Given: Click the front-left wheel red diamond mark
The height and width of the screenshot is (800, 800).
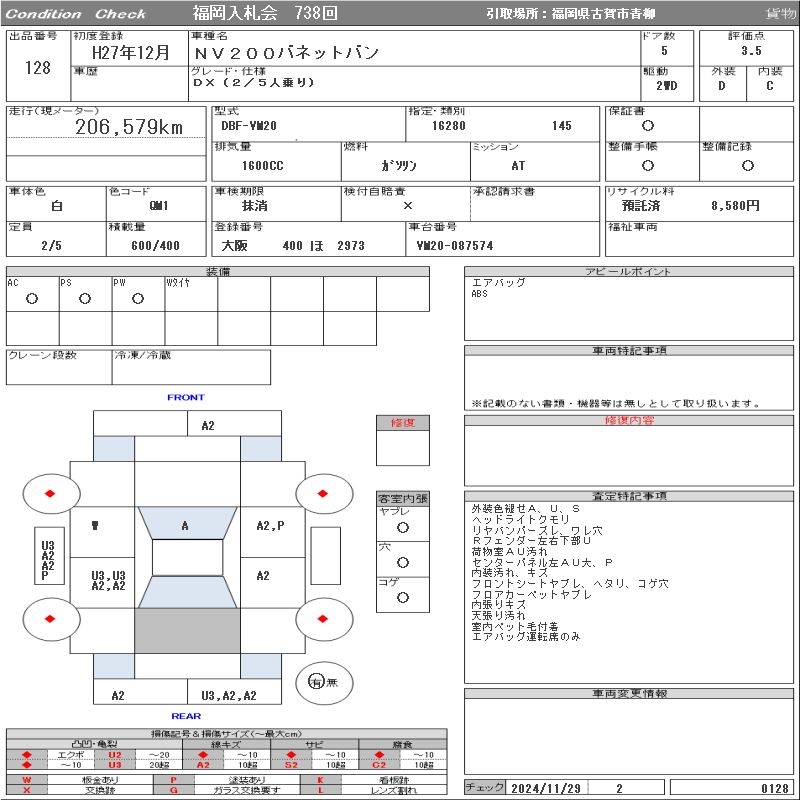Looking at the screenshot, I should pyautogui.click(x=50, y=493).
